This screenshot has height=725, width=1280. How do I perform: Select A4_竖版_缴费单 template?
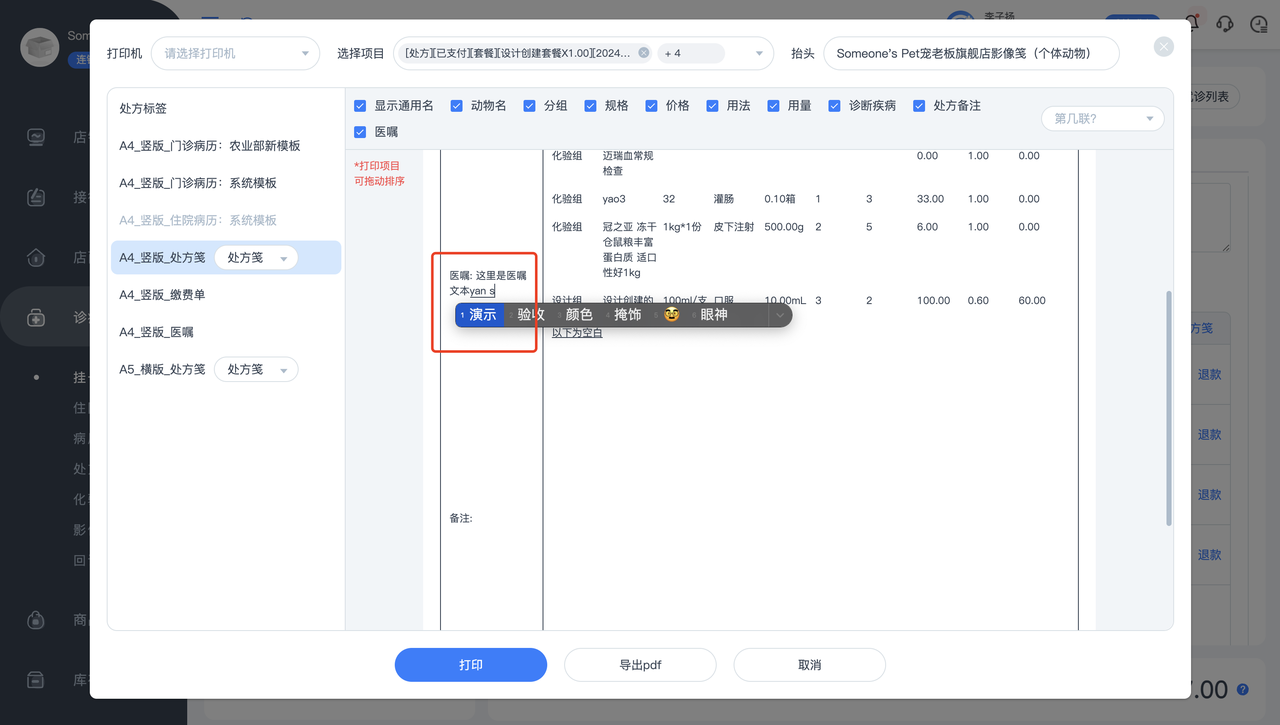click(162, 295)
